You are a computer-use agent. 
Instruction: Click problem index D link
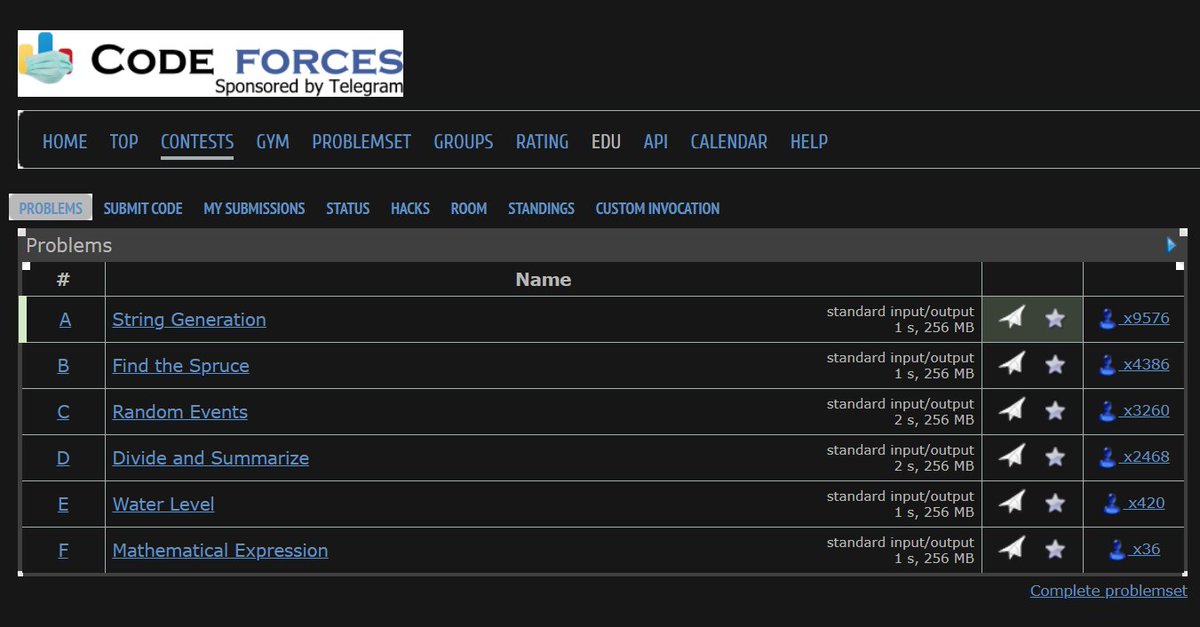[63, 458]
